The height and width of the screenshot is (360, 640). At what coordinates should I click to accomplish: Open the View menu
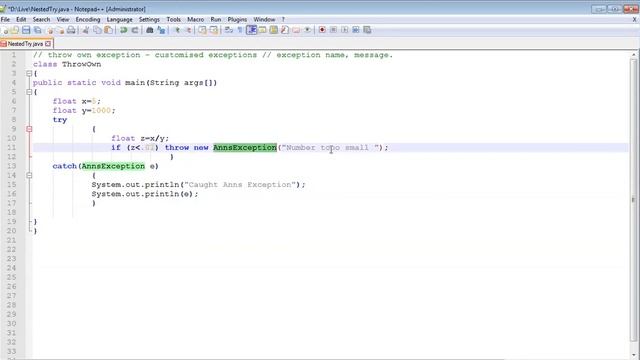coord(62,19)
